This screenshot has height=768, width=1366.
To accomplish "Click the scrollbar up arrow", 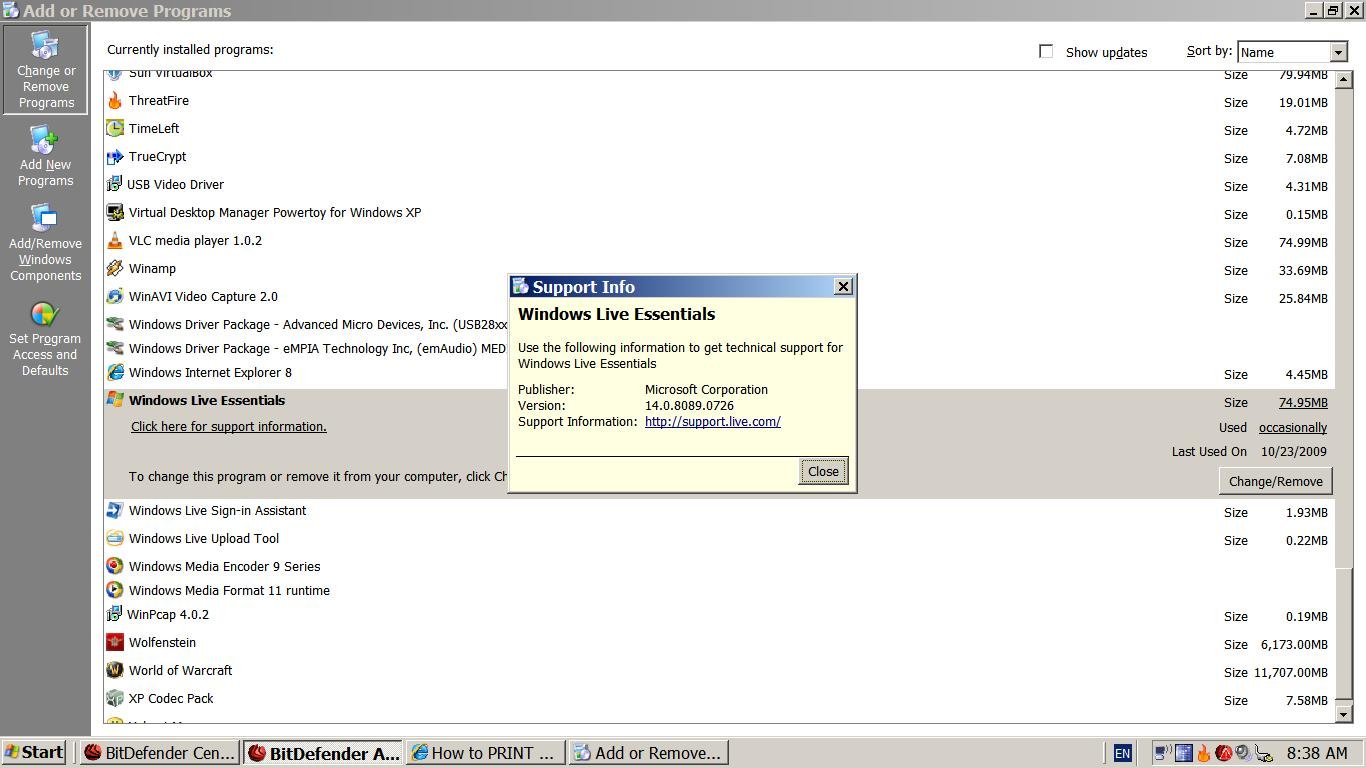I will tap(1344, 79).
